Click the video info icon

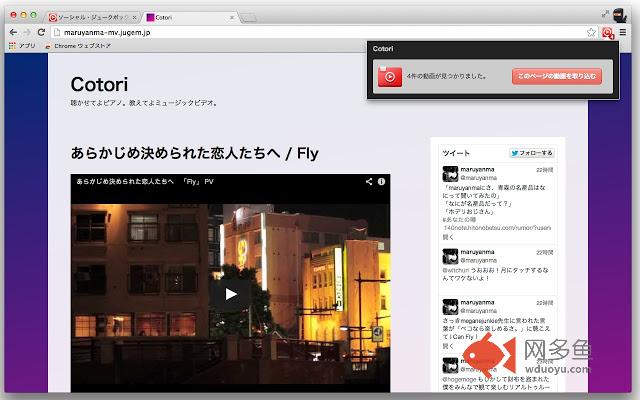[381, 182]
